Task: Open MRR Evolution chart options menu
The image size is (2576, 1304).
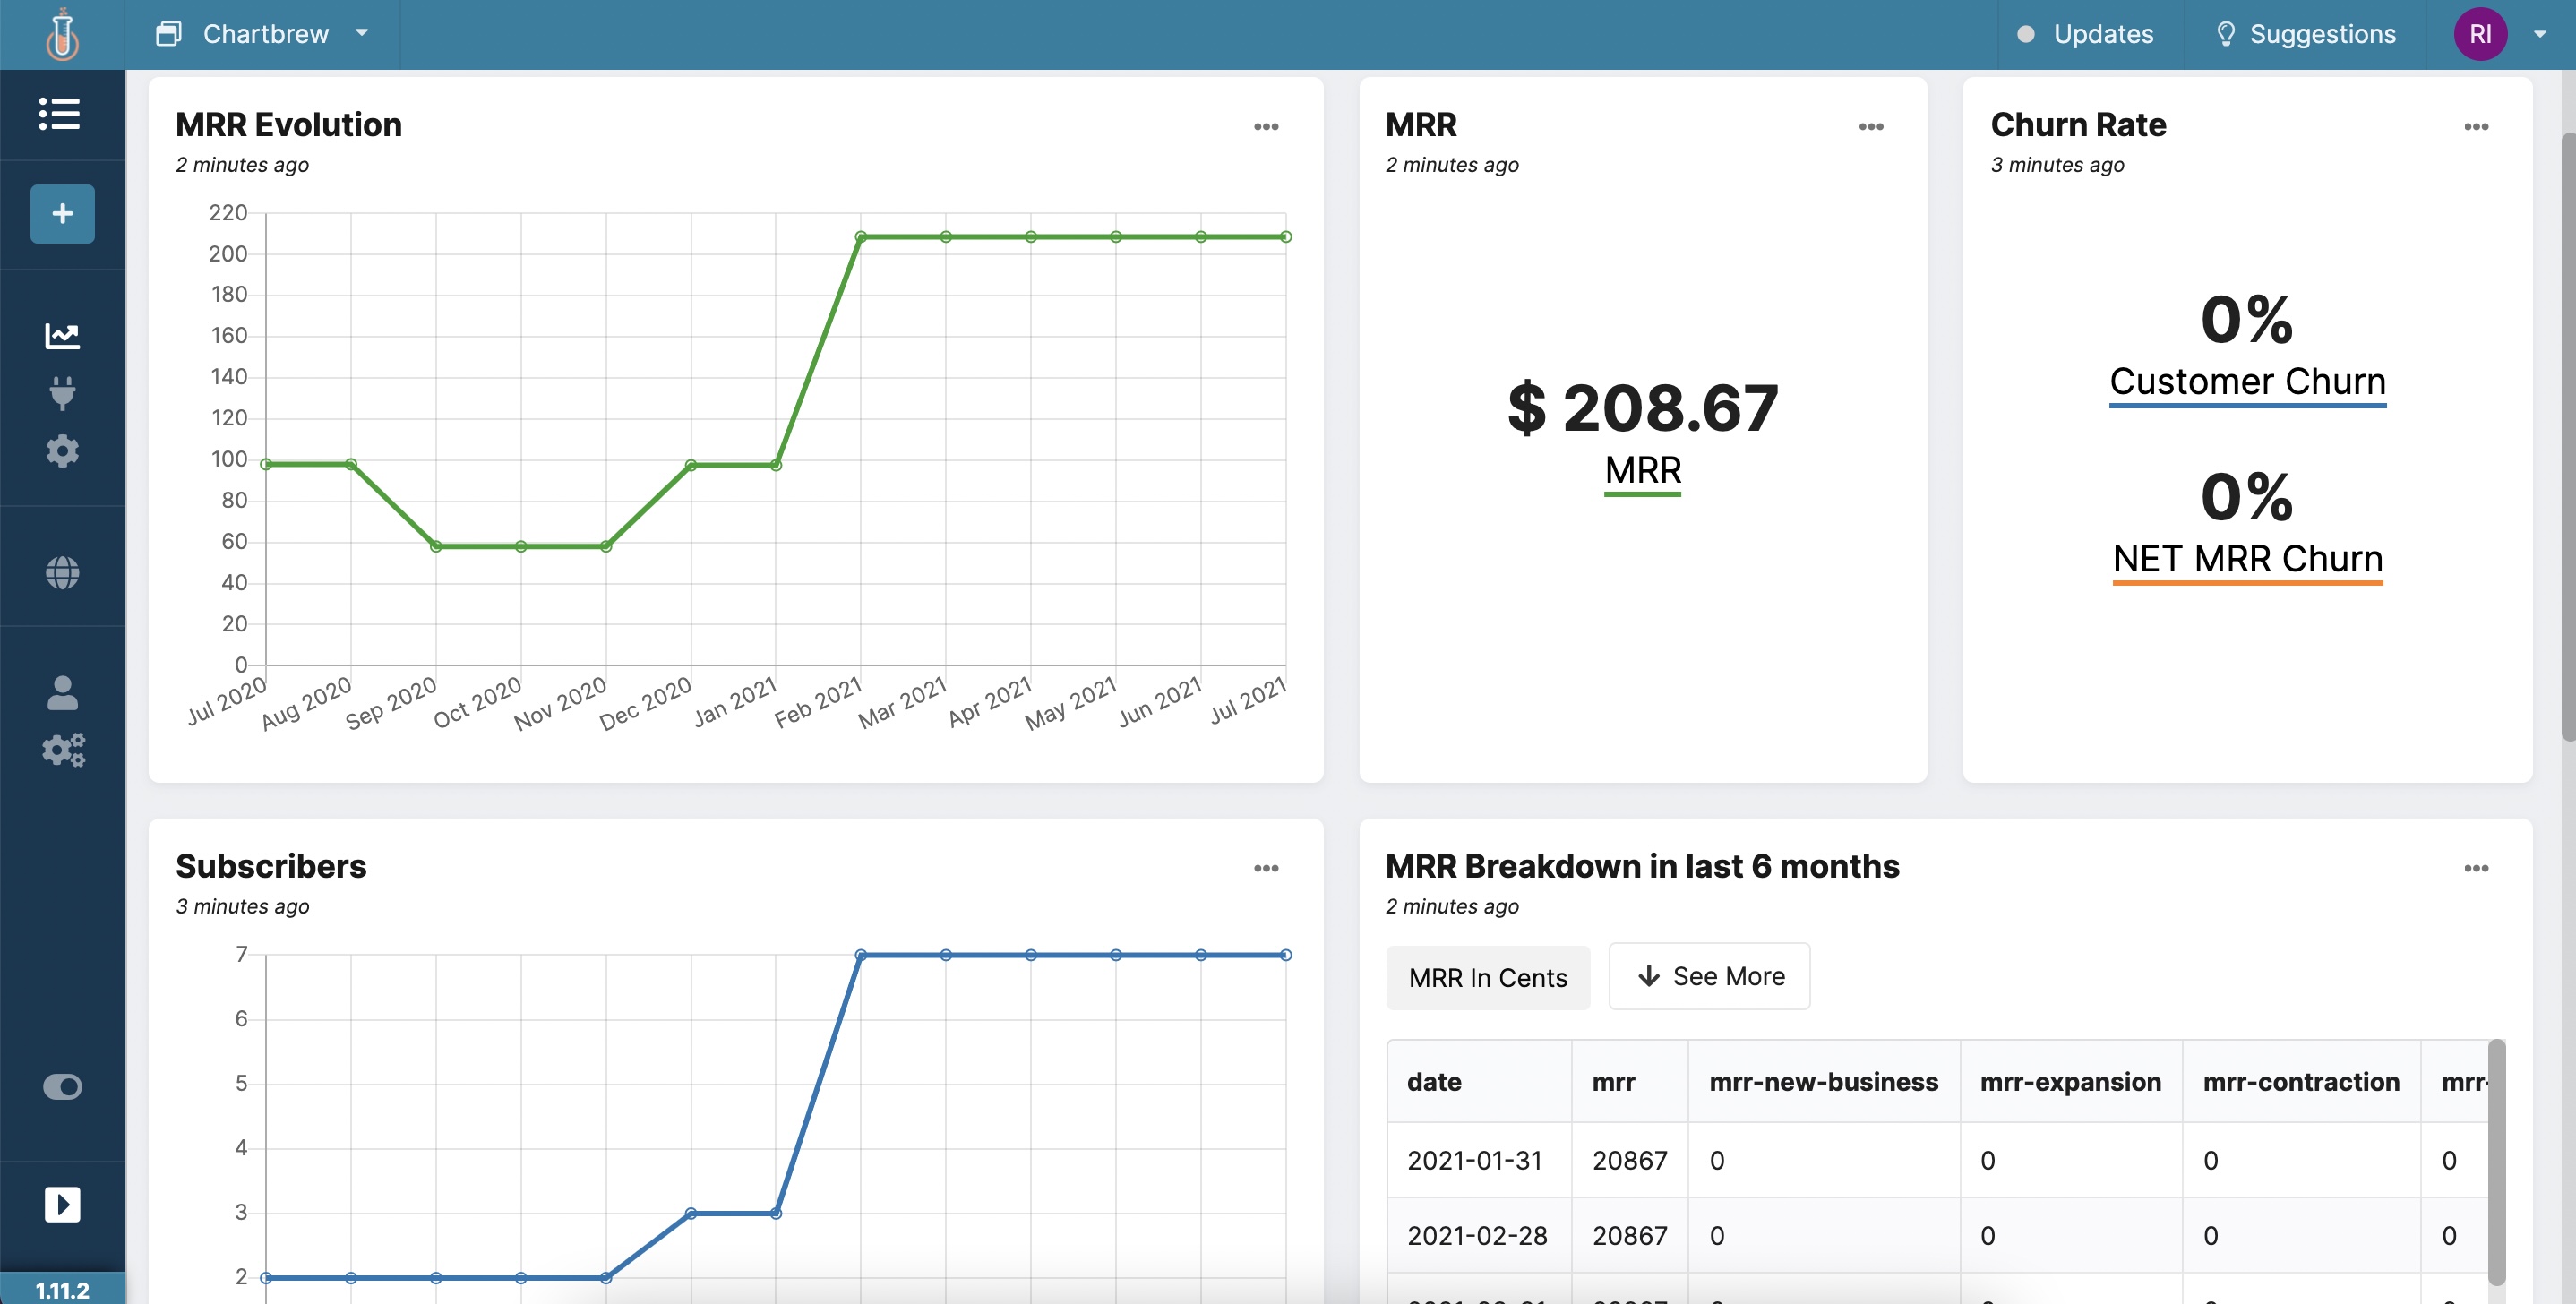Action: point(1266,126)
